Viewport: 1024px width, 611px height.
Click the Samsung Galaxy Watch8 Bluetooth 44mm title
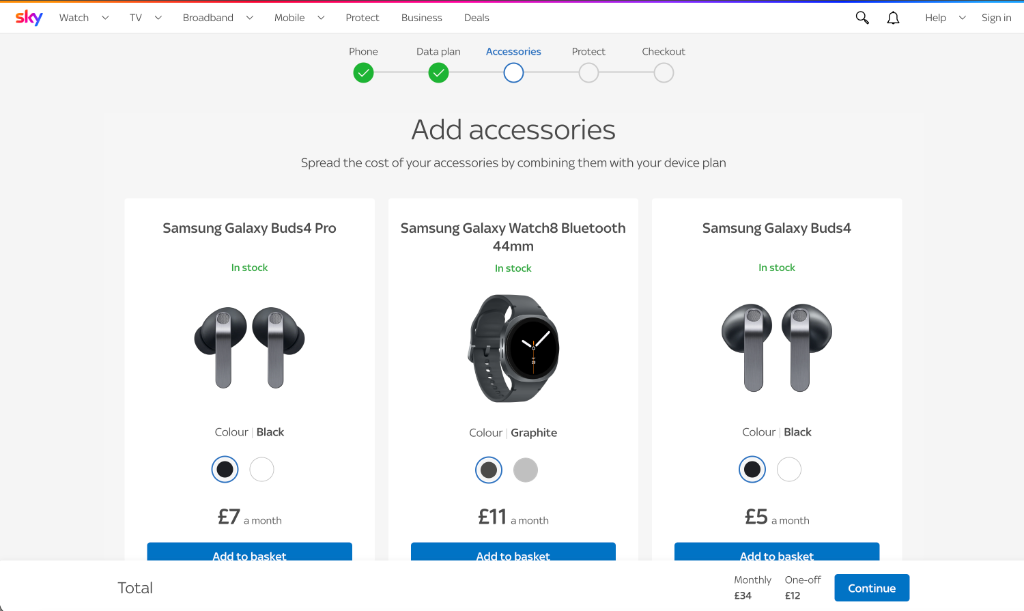point(513,237)
